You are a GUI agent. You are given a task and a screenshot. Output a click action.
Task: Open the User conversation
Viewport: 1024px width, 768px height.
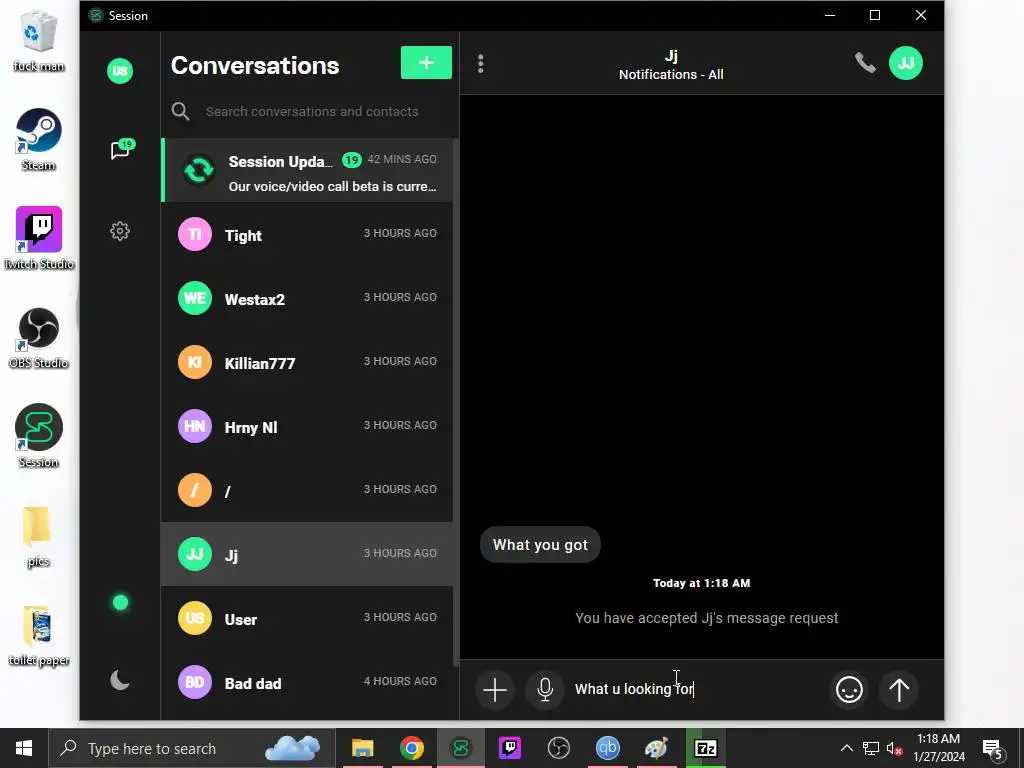307,618
